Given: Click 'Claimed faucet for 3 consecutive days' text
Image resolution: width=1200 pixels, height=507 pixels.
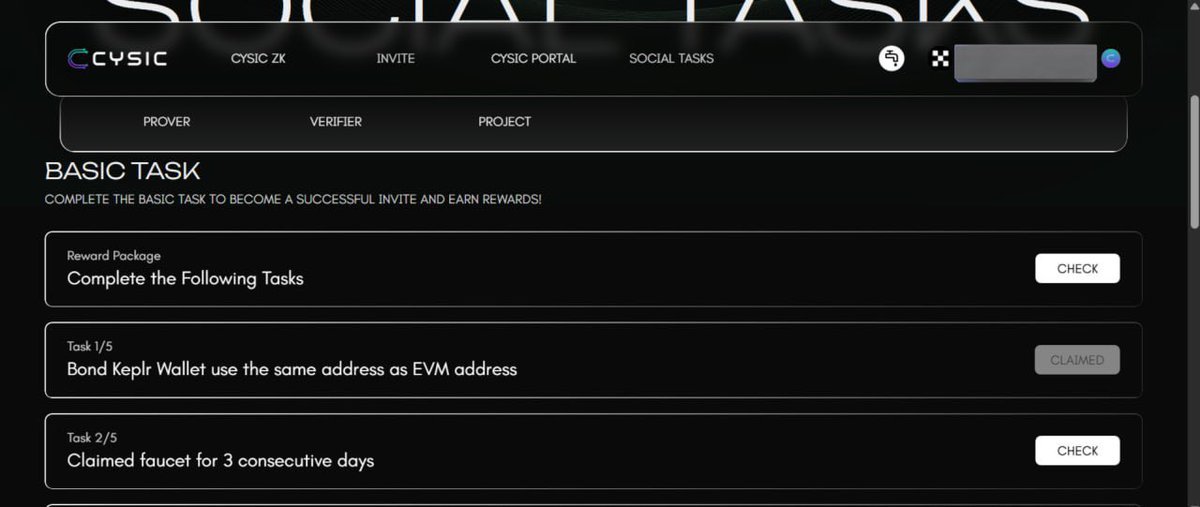Looking at the screenshot, I should 220,461.
